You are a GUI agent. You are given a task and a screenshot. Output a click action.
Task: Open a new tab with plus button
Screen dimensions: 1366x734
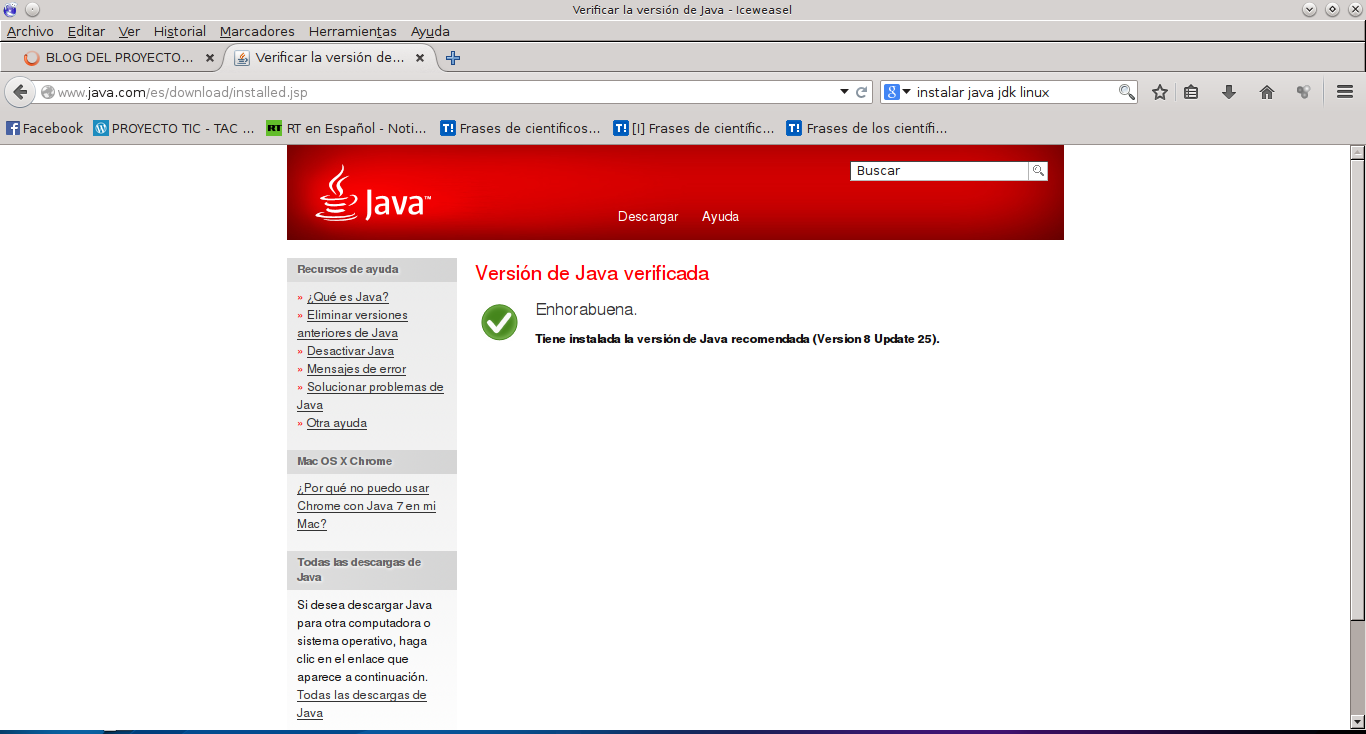453,58
